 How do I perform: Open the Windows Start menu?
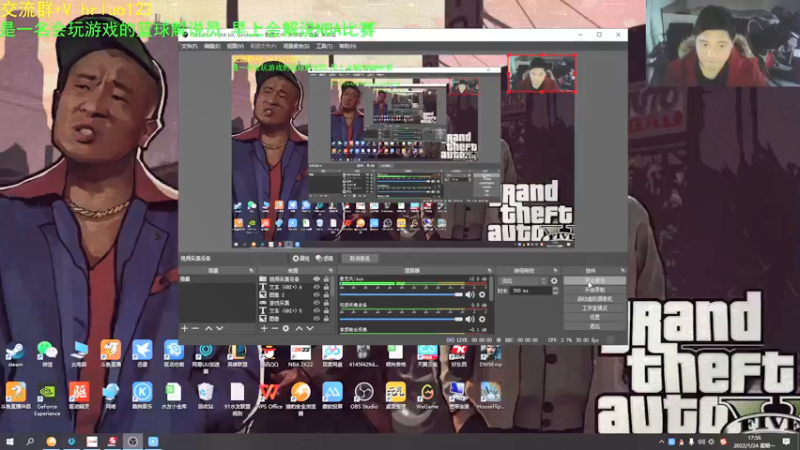pos(10,441)
